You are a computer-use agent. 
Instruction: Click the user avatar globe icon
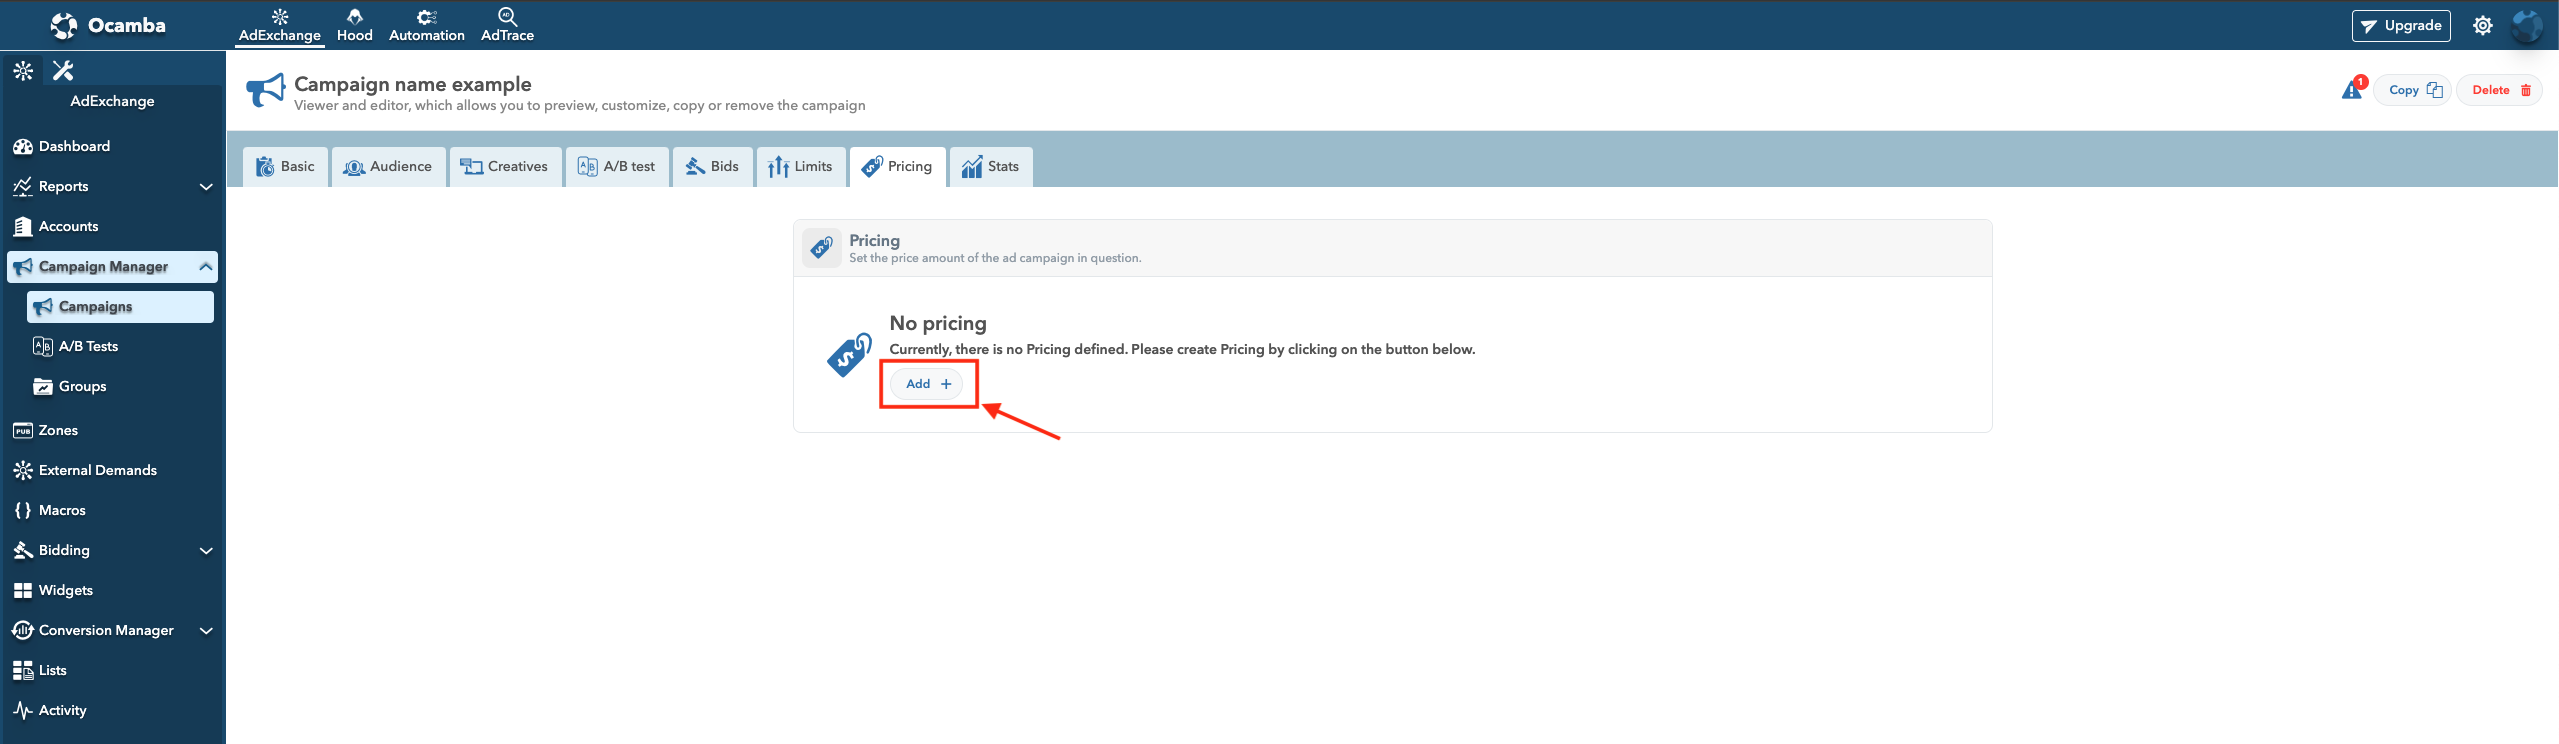(2526, 26)
